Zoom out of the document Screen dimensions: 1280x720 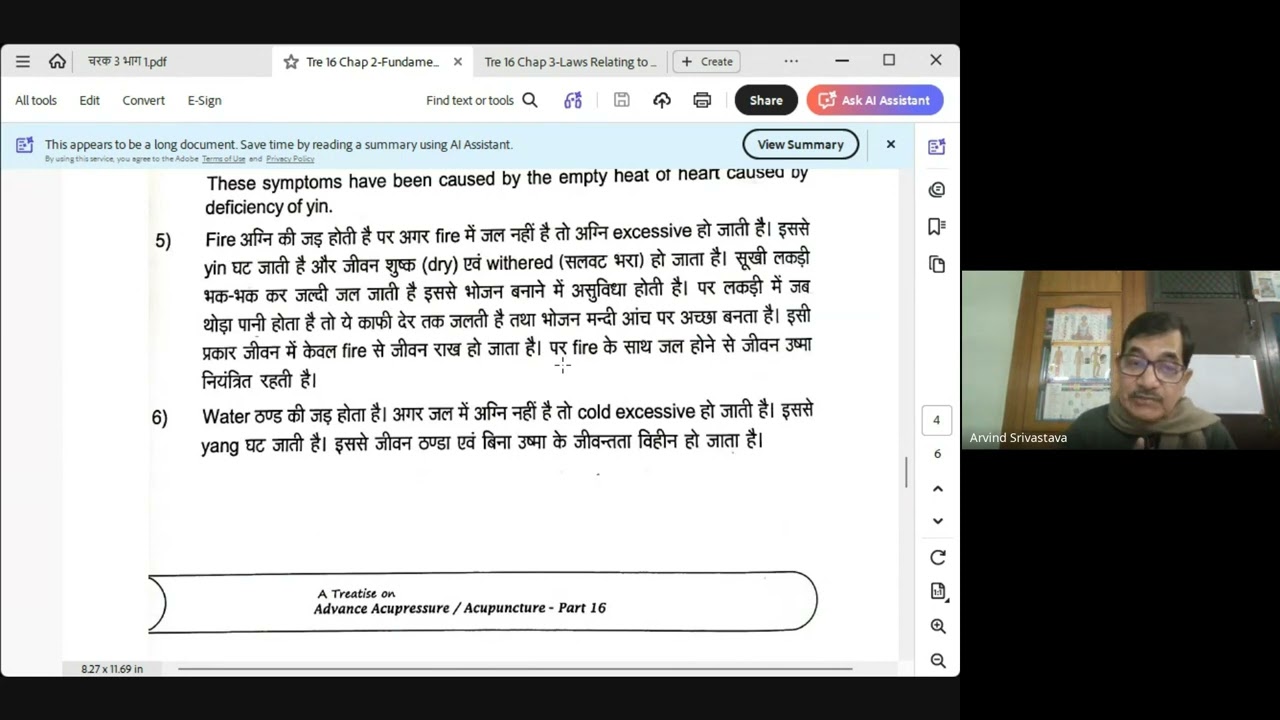tap(938, 660)
